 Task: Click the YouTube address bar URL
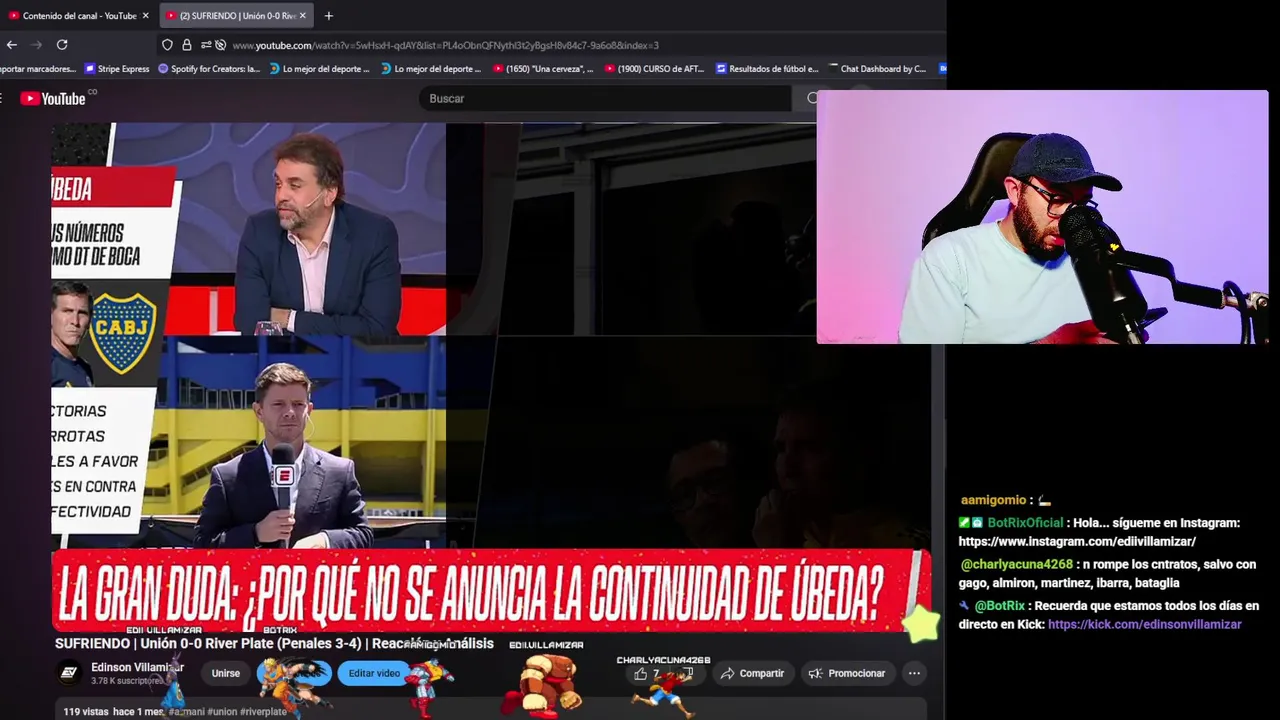tap(445, 45)
